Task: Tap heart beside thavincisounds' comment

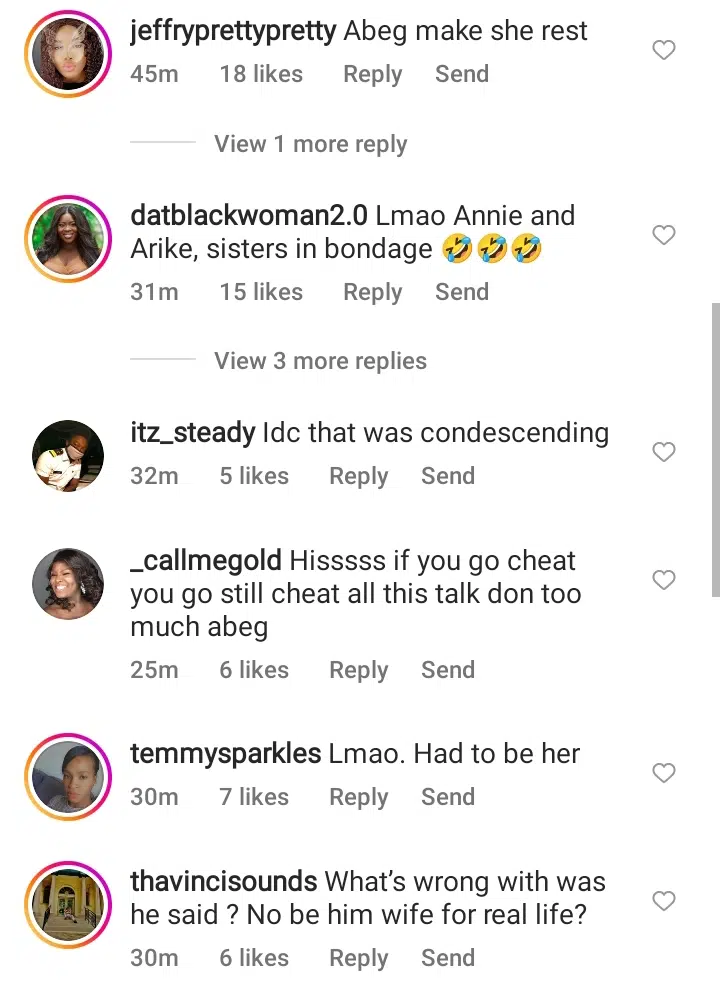Action: (664, 902)
